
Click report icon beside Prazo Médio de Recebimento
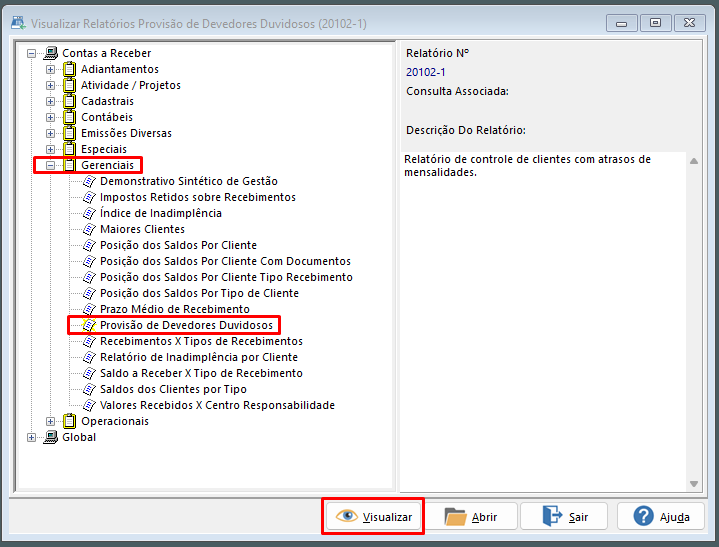click(x=89, y=309)
